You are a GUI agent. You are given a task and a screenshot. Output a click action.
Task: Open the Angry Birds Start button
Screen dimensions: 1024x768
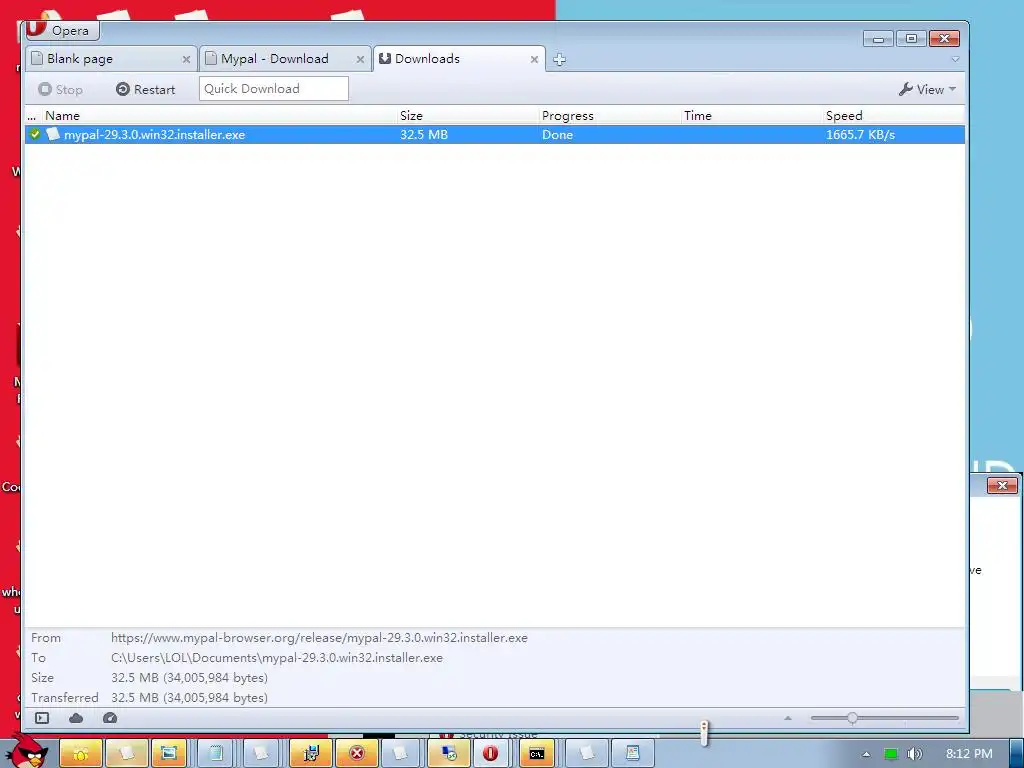coord(29,751)
